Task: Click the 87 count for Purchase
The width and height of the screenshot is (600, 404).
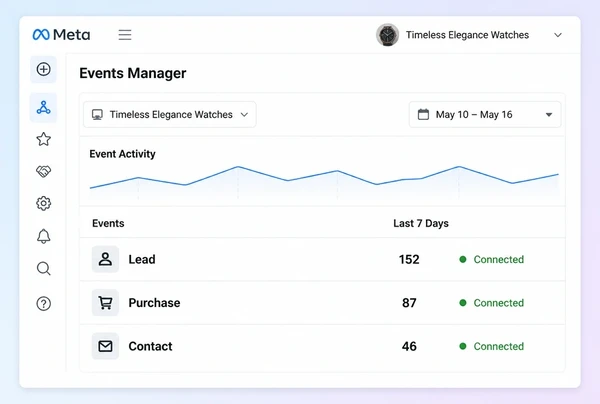Action: [409, 303]
